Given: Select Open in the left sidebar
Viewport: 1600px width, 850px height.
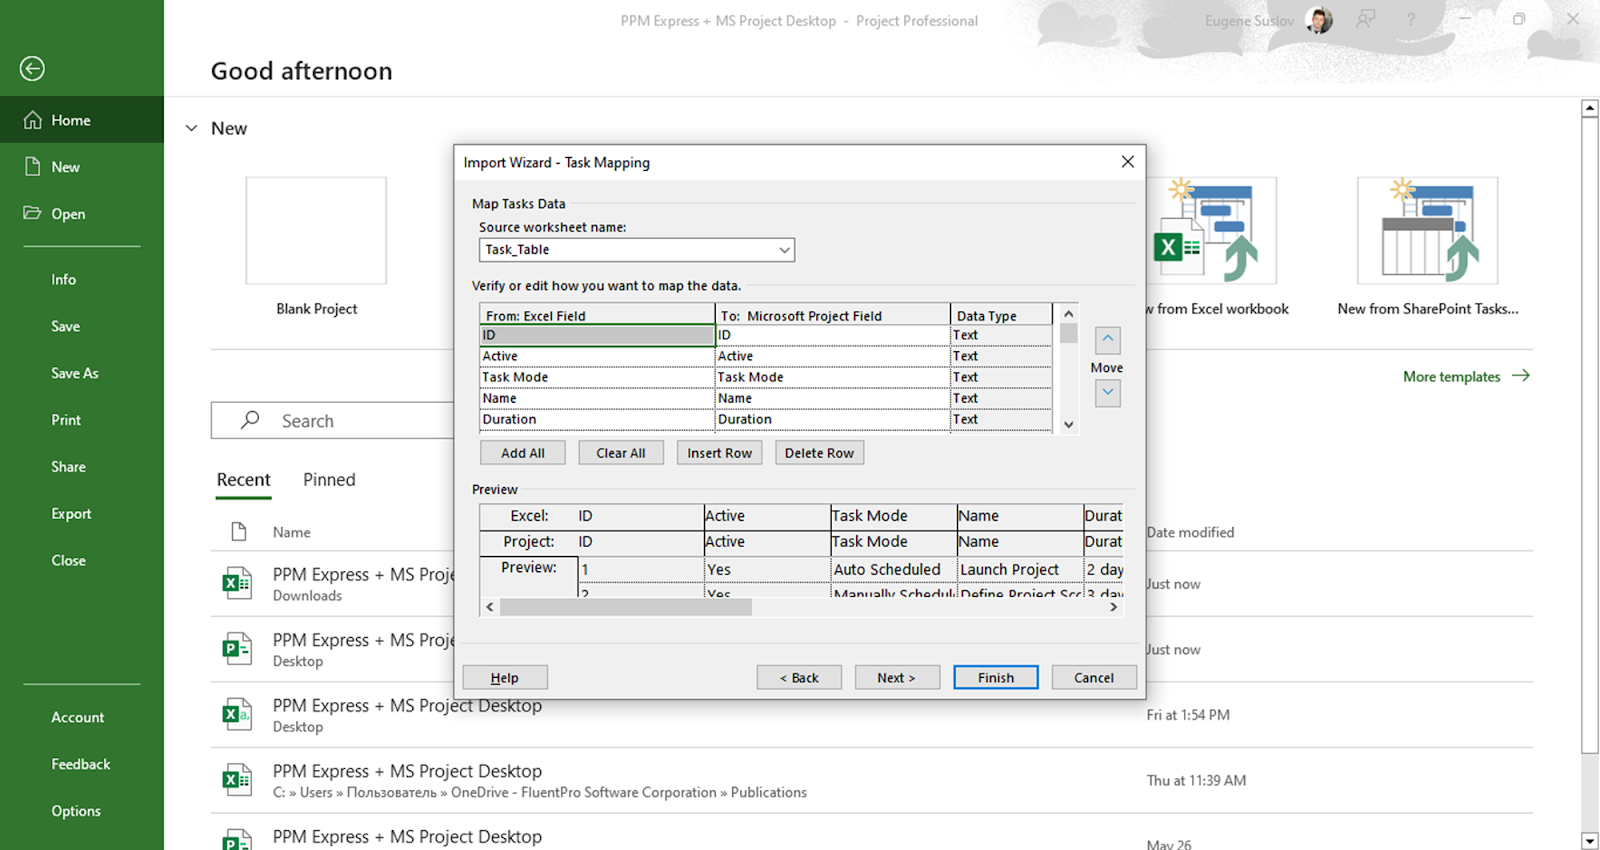Looking at the screenshot, I should (x=82, y=214).
